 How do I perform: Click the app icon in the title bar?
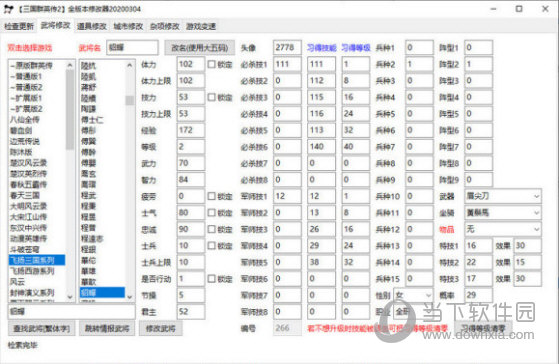point(9,9)
